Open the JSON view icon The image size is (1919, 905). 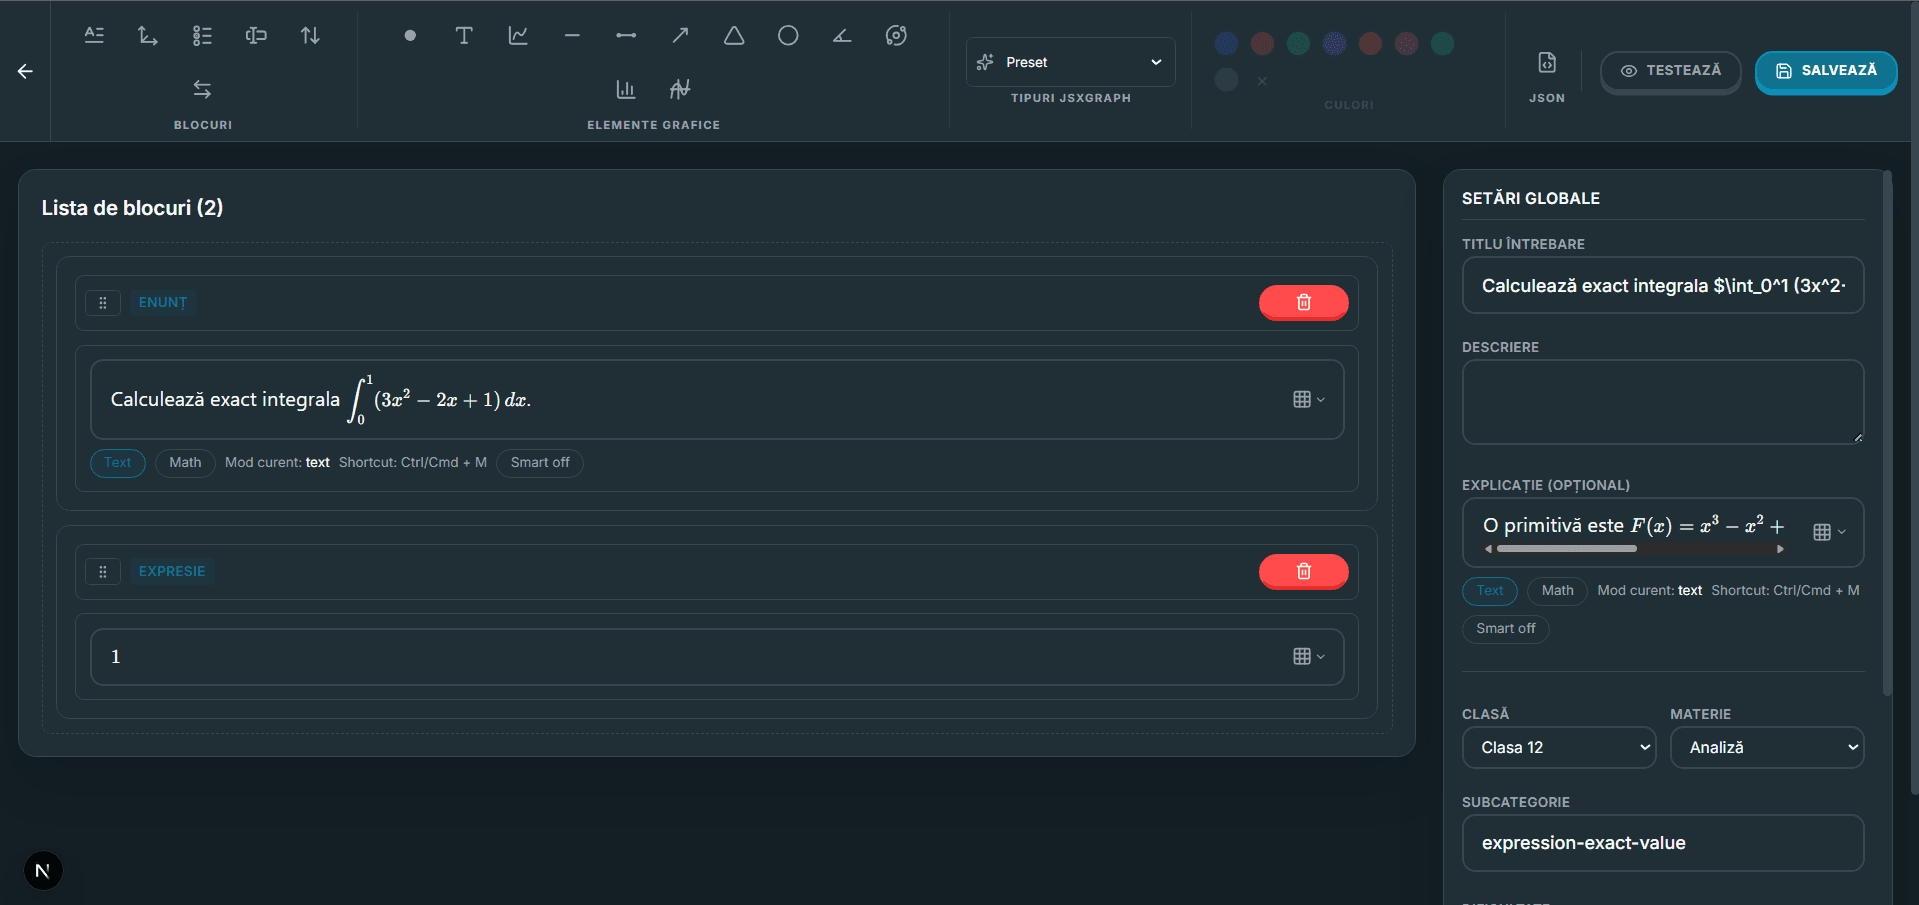pyautogui.click(x=1547, y=63)
